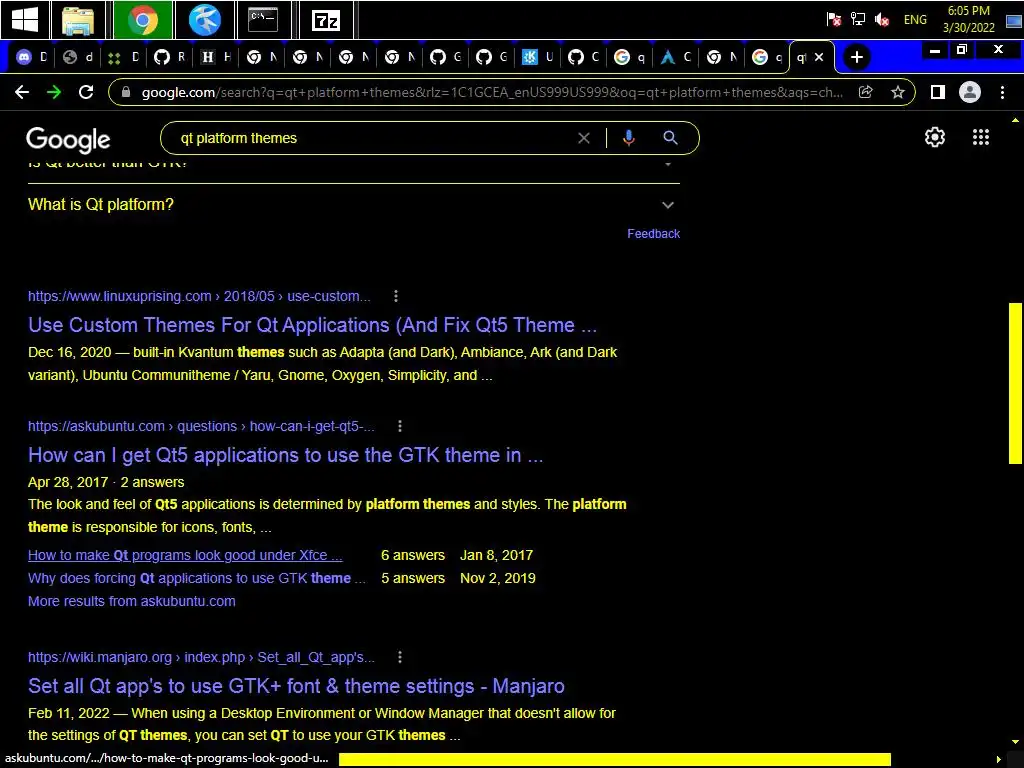The width and height of the screenshot is (1024, 768).
Task: Click the network tray icon
Action: pyautogui.click(x=857, y=20)
